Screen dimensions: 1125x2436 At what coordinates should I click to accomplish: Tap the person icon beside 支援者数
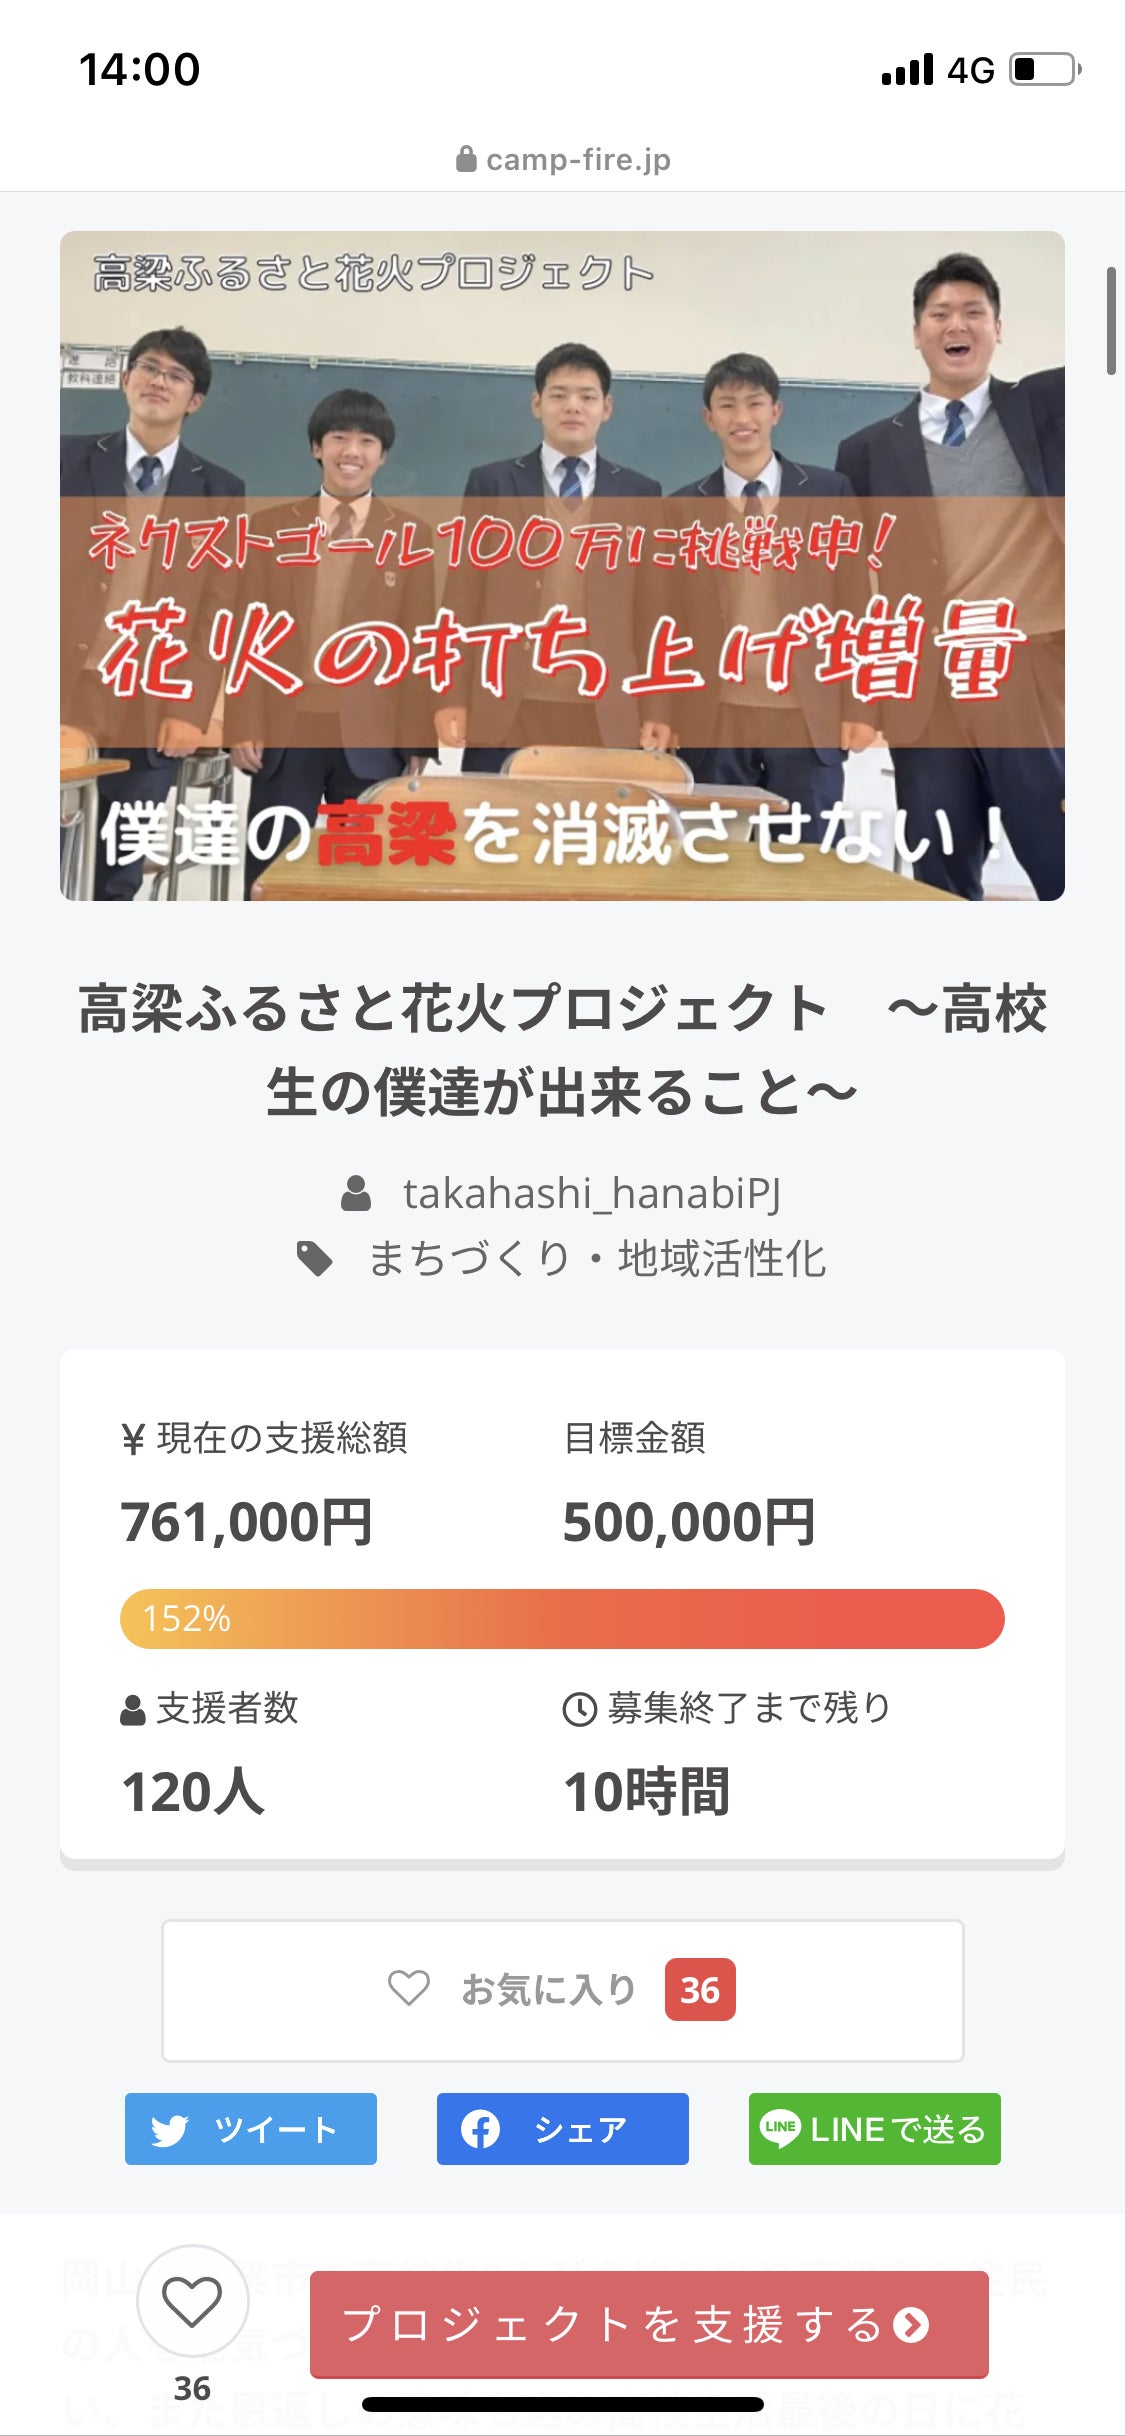tap(133, 1710)
